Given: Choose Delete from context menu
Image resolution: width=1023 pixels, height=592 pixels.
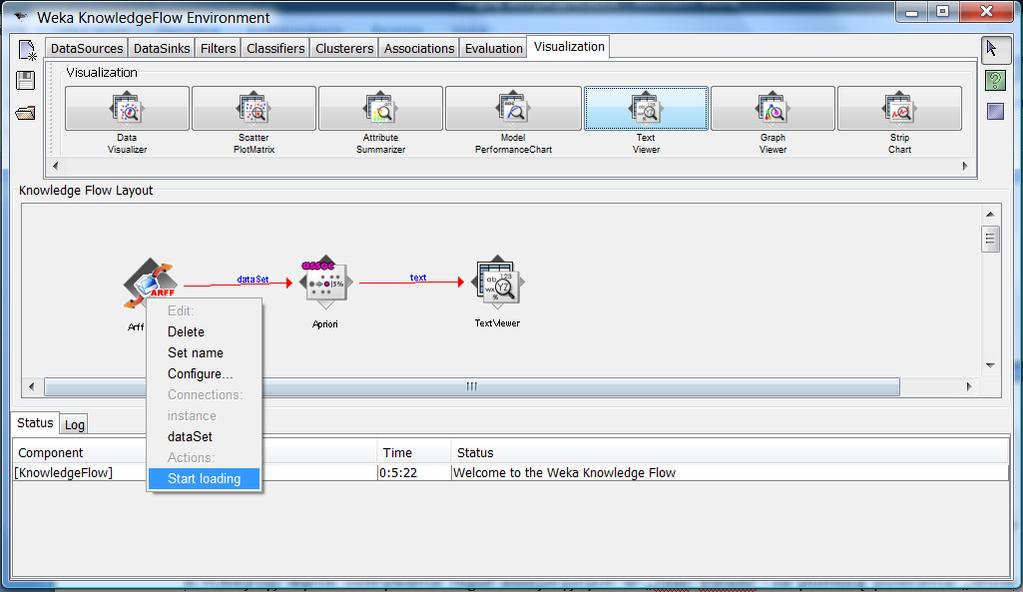Looking at the screenshot, I should coord(204,332).
